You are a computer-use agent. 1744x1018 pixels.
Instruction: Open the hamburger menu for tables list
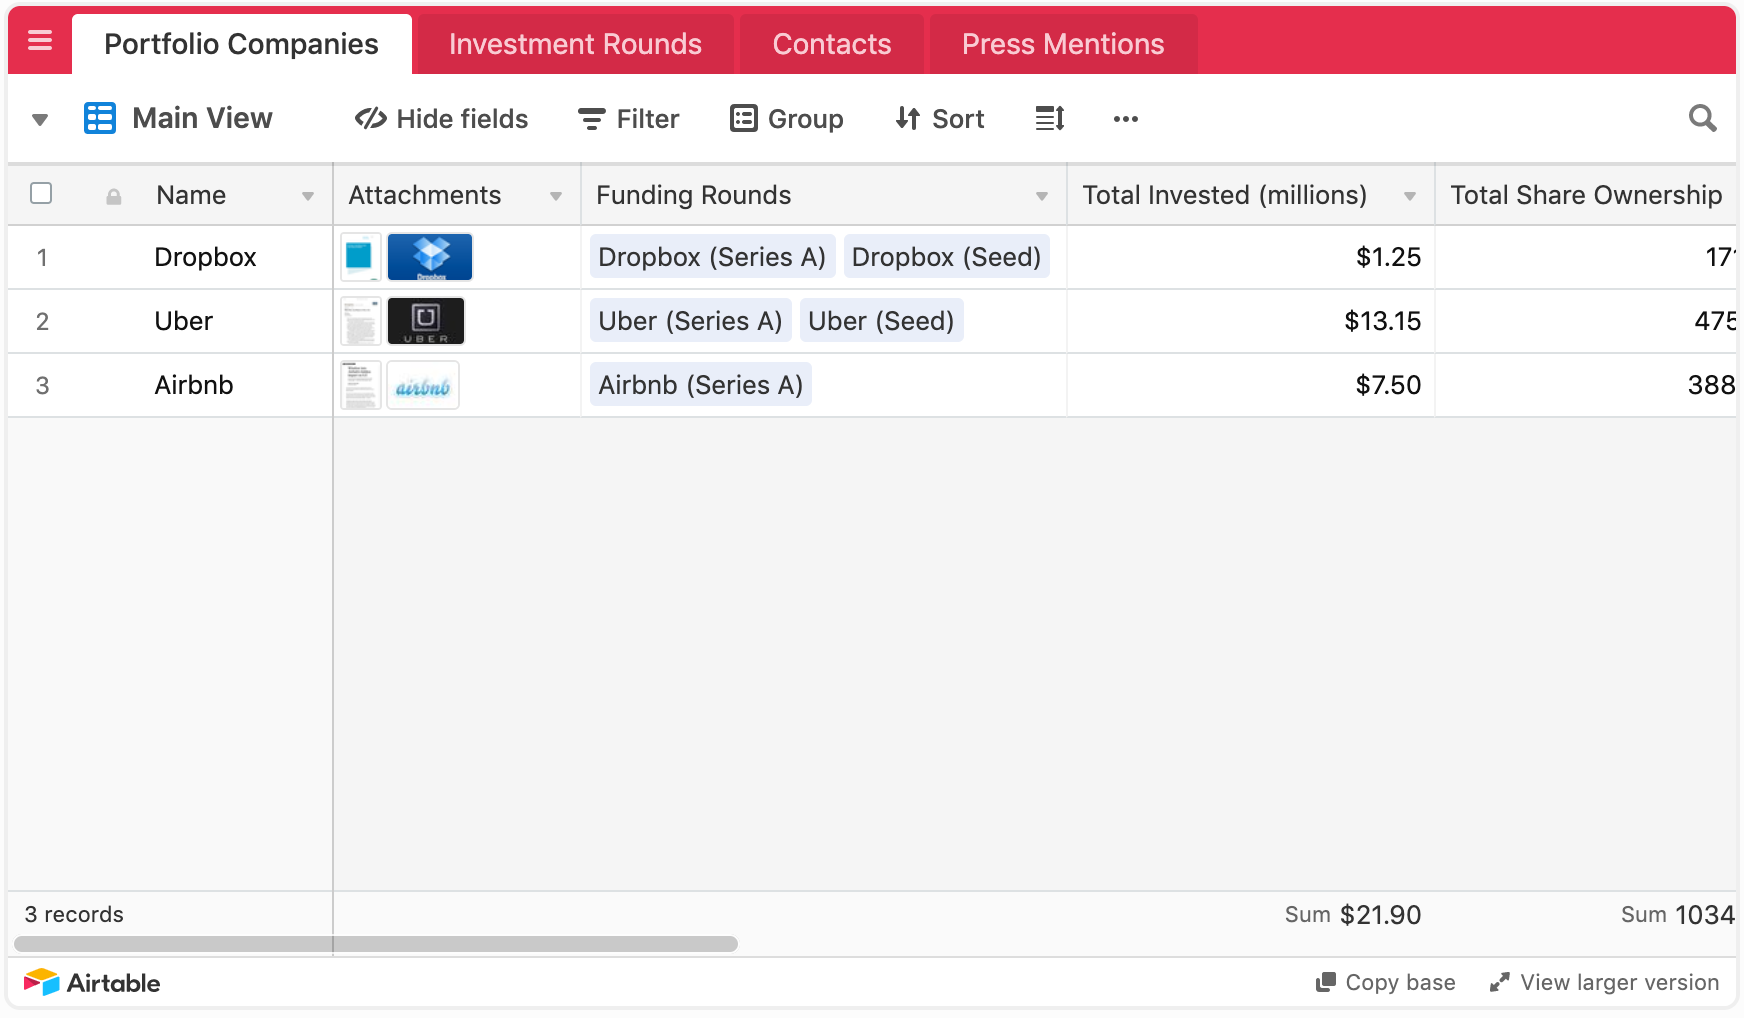(x=40, y=41)
